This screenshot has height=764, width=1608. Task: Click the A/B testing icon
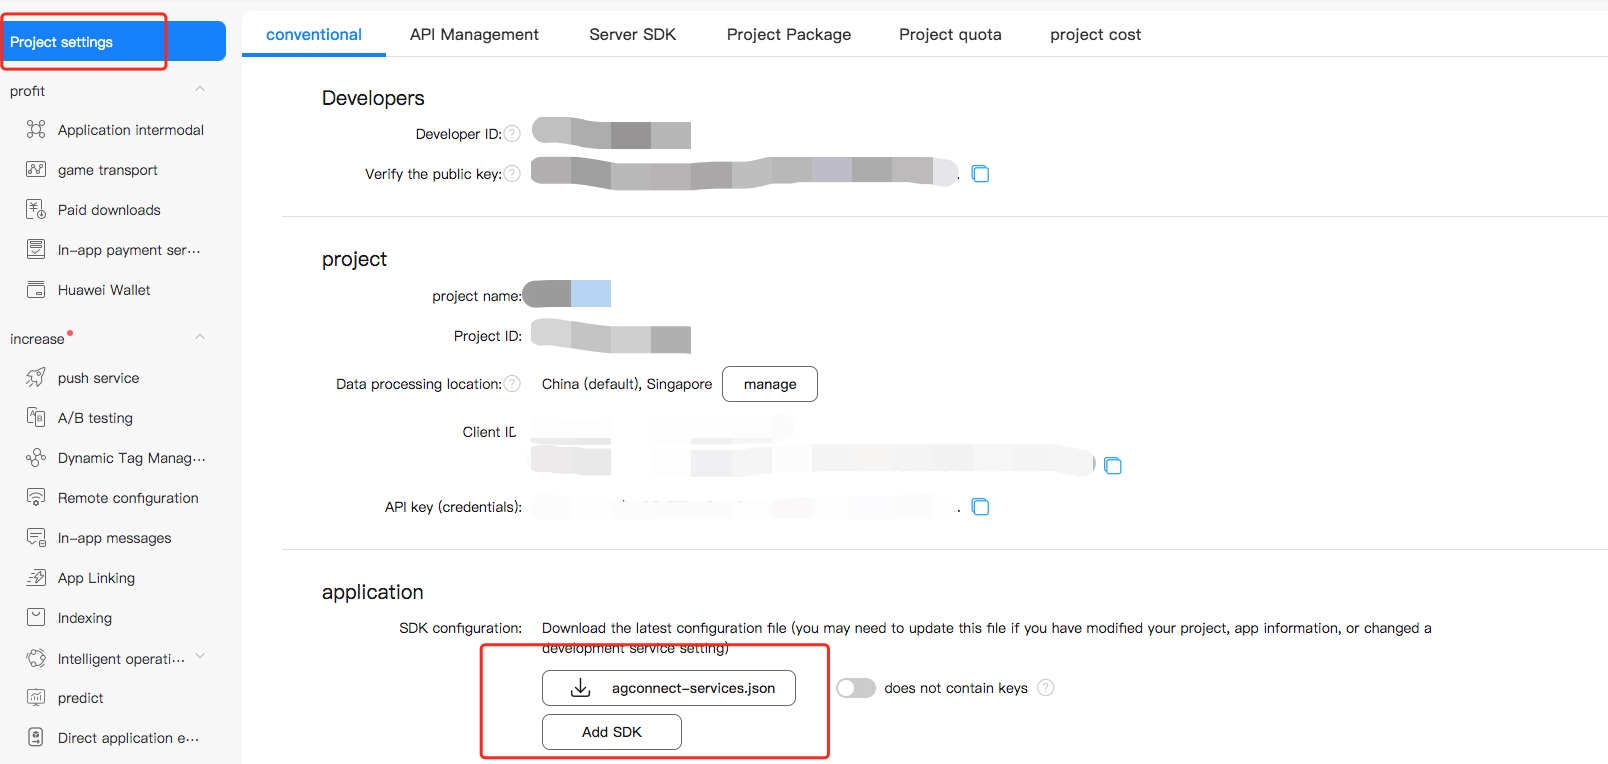[36, 417]
